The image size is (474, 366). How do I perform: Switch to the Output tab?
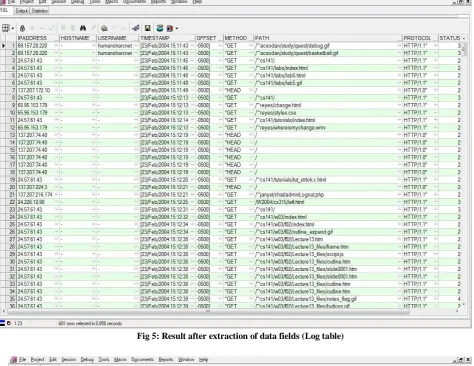pos(22,11)
